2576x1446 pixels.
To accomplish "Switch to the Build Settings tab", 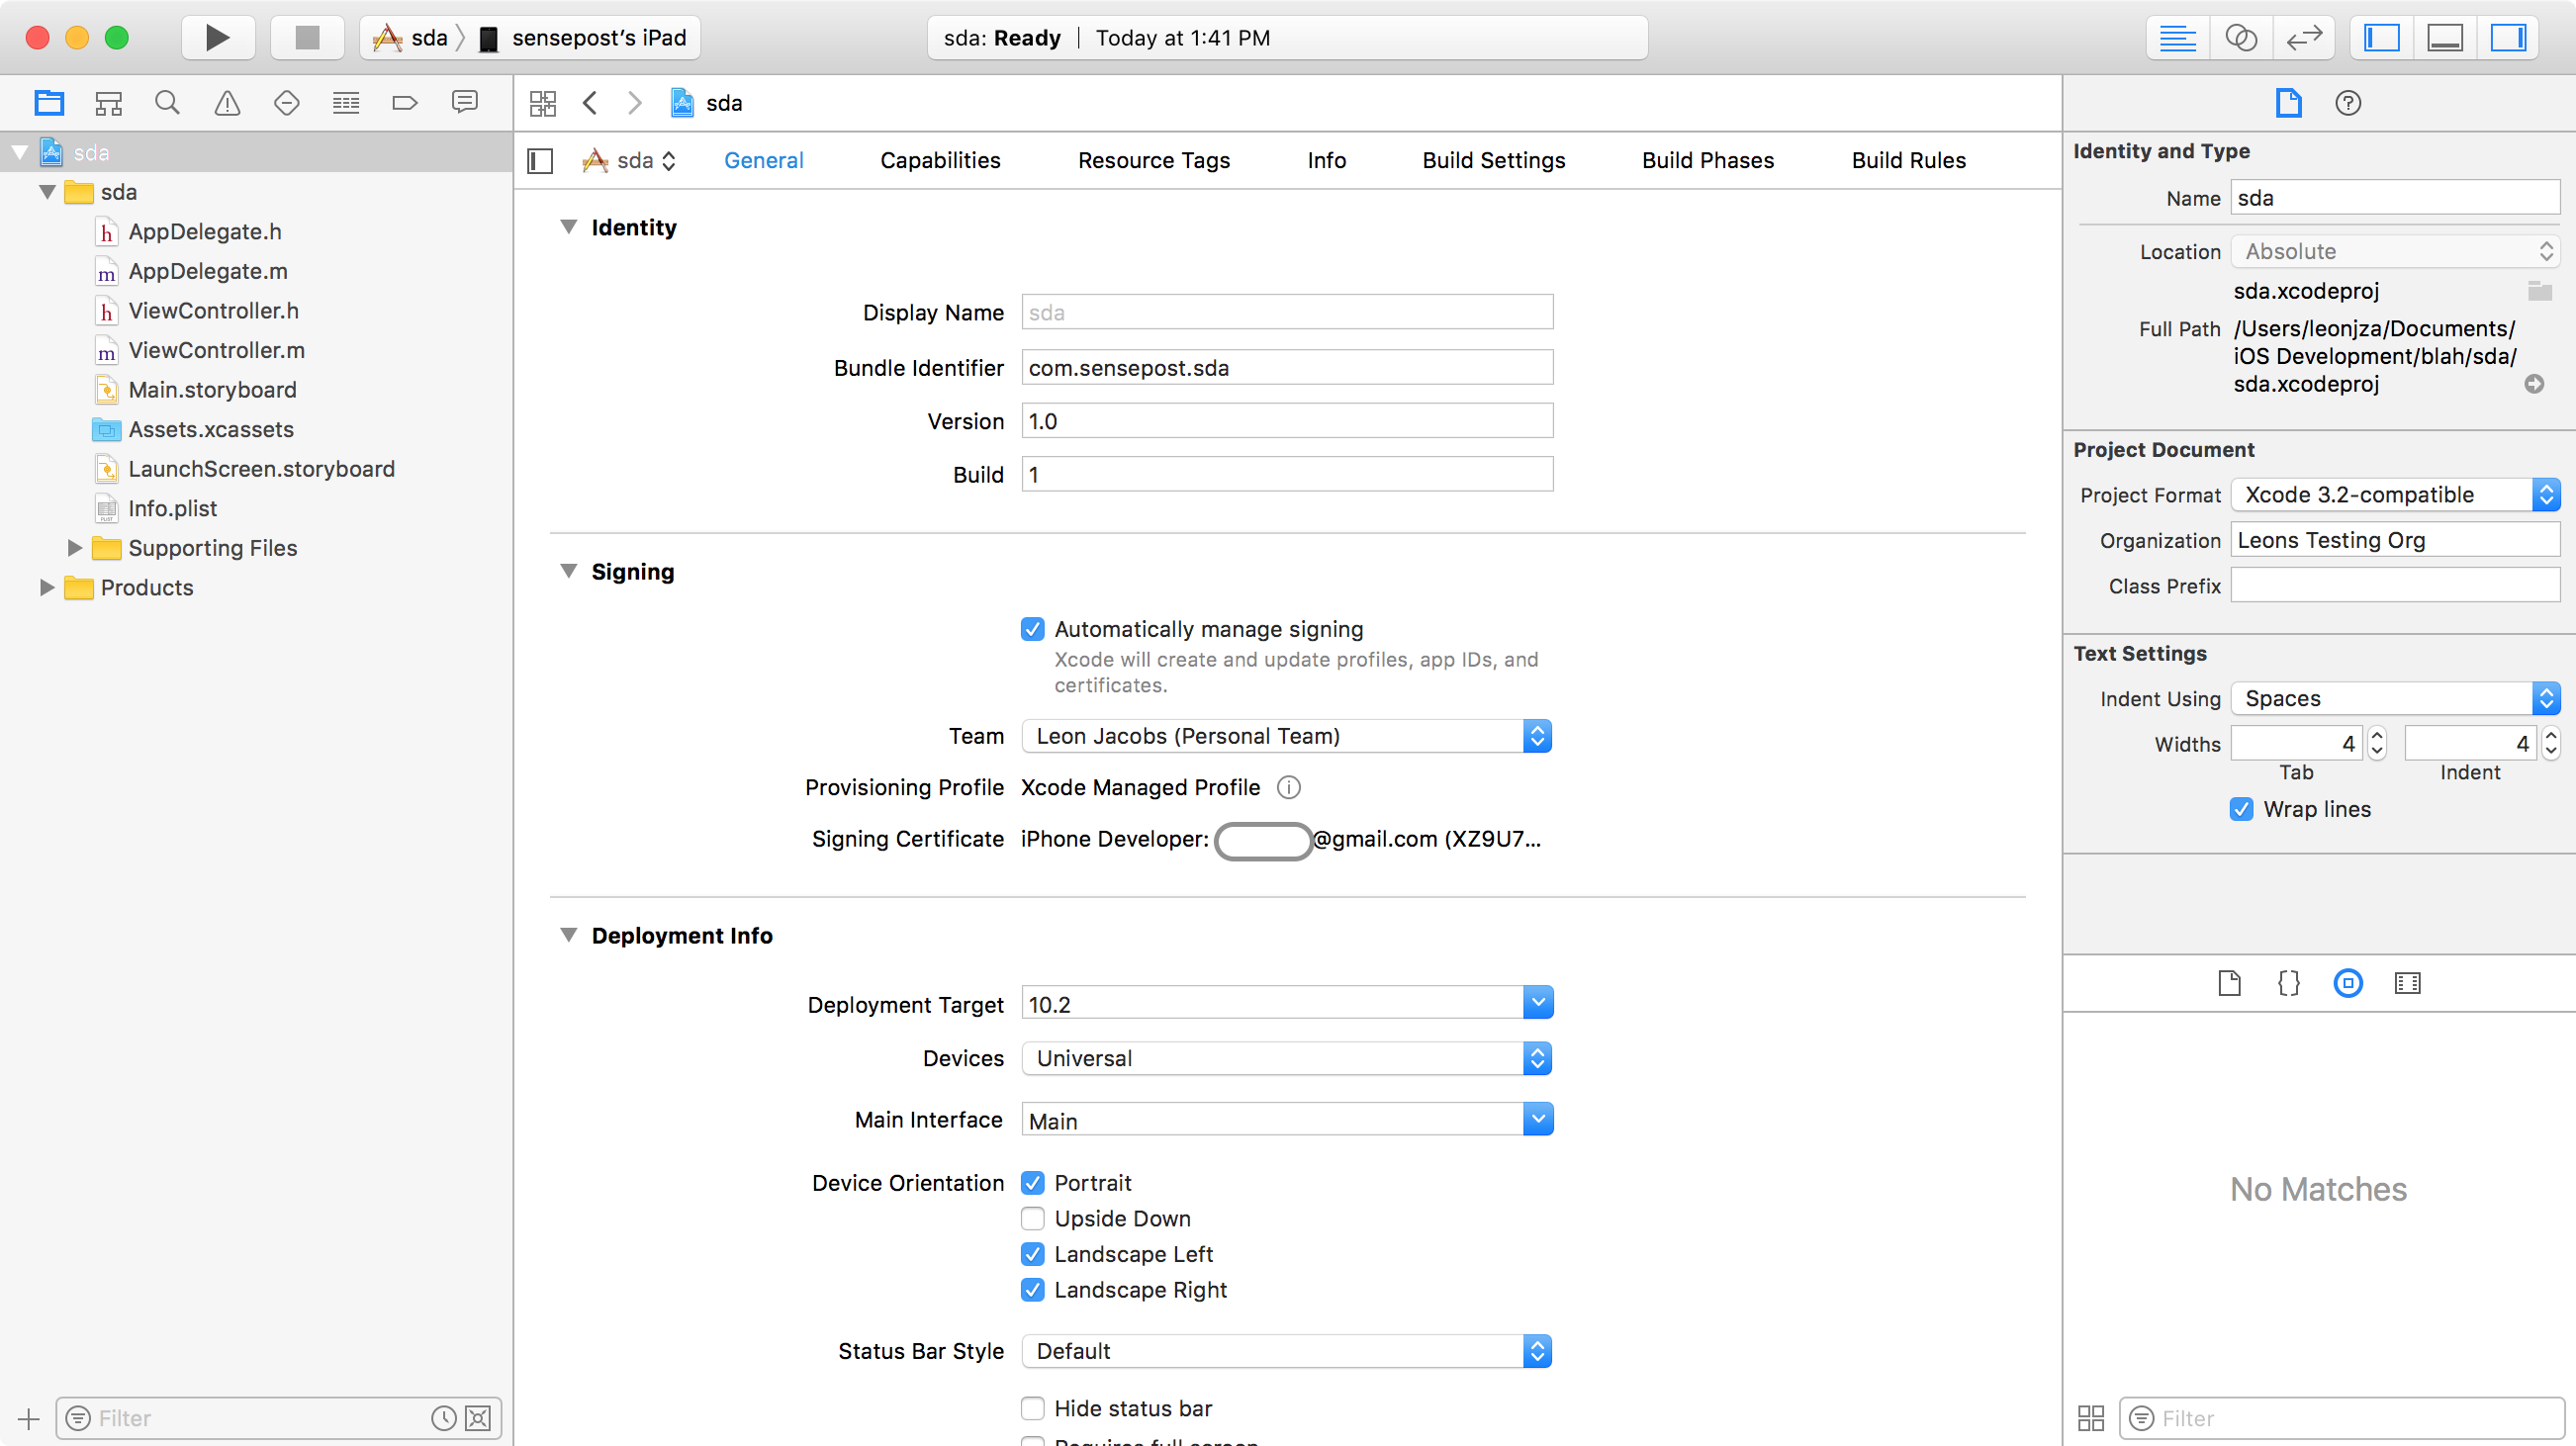I will click(x=1493, y=160).
